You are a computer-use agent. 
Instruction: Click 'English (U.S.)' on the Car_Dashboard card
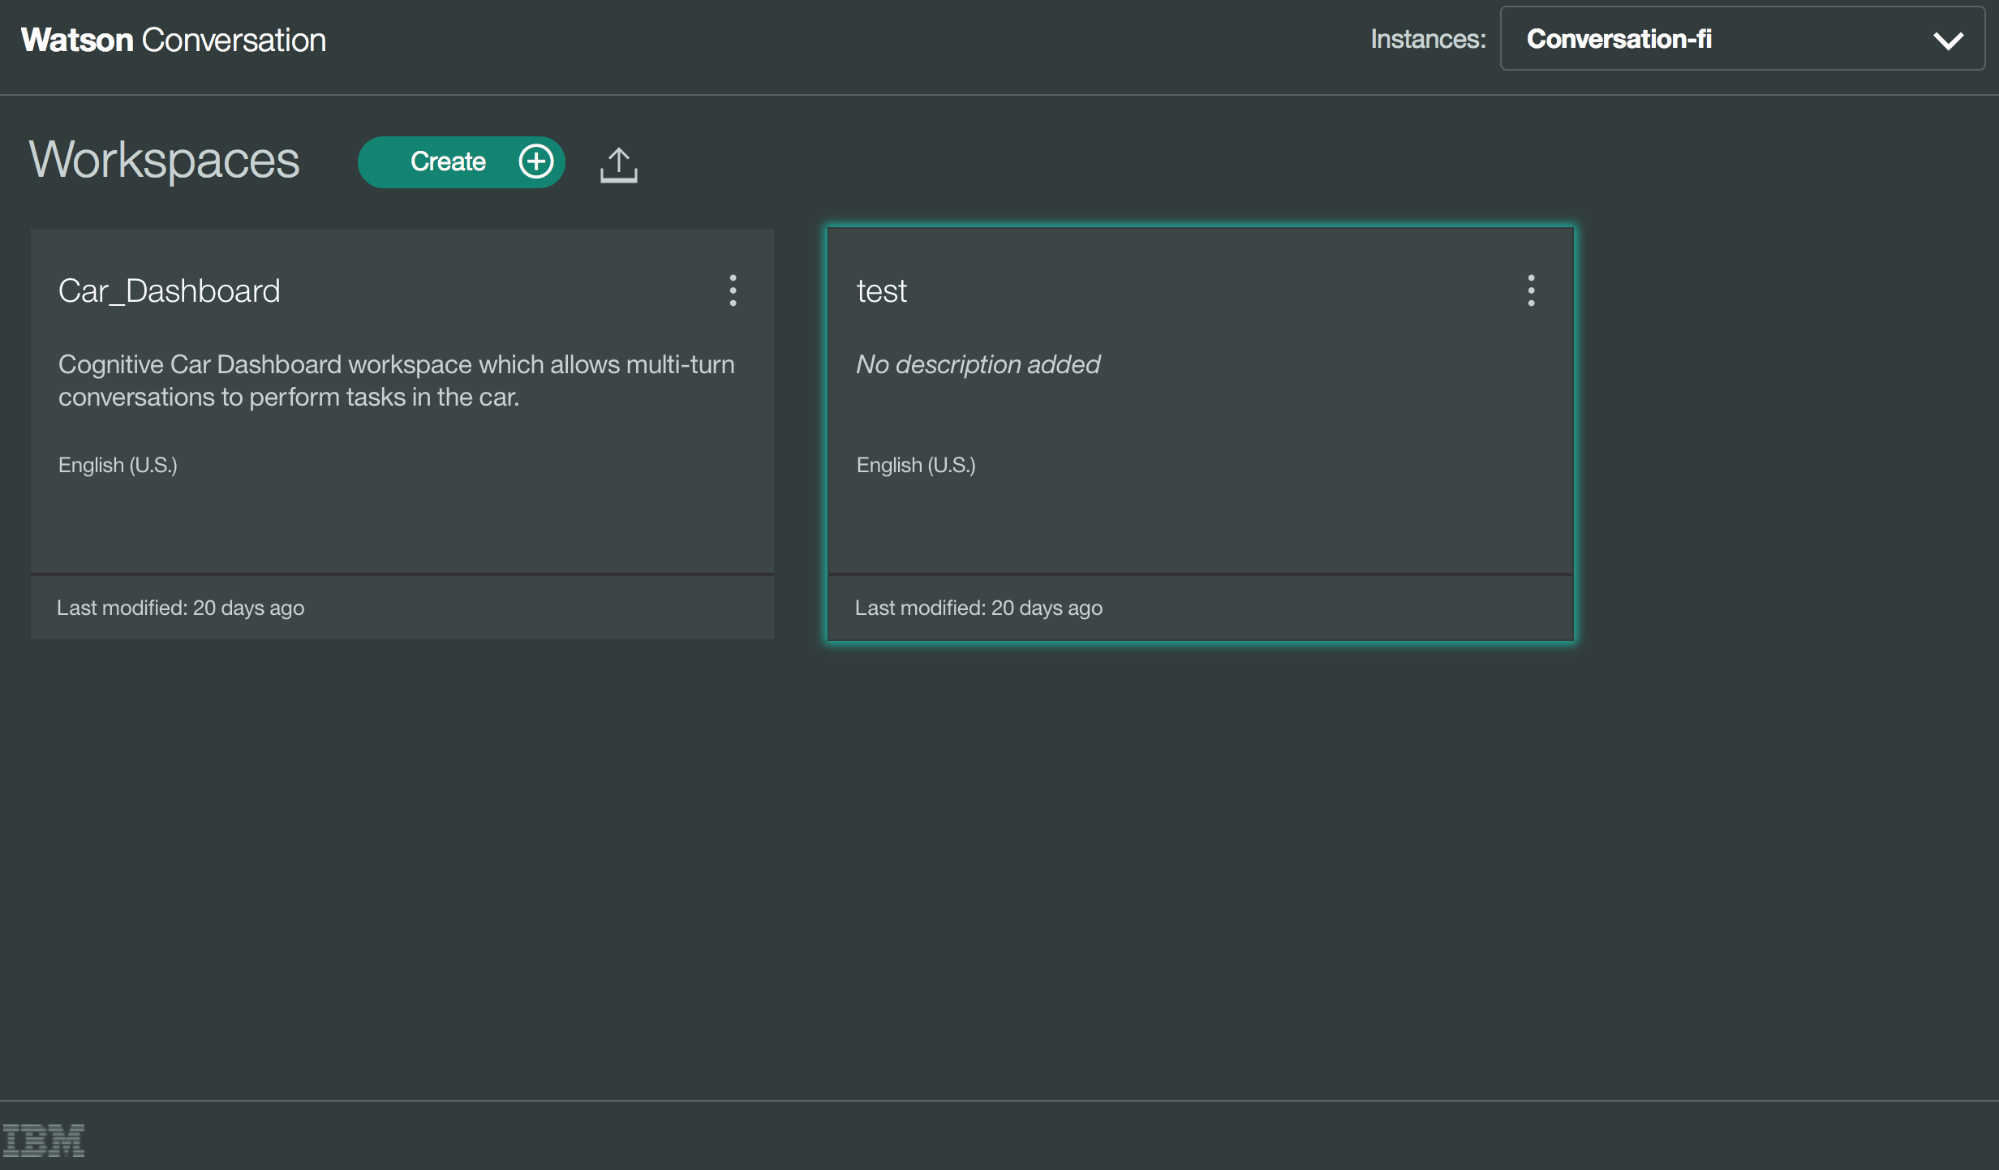[118, 465]
